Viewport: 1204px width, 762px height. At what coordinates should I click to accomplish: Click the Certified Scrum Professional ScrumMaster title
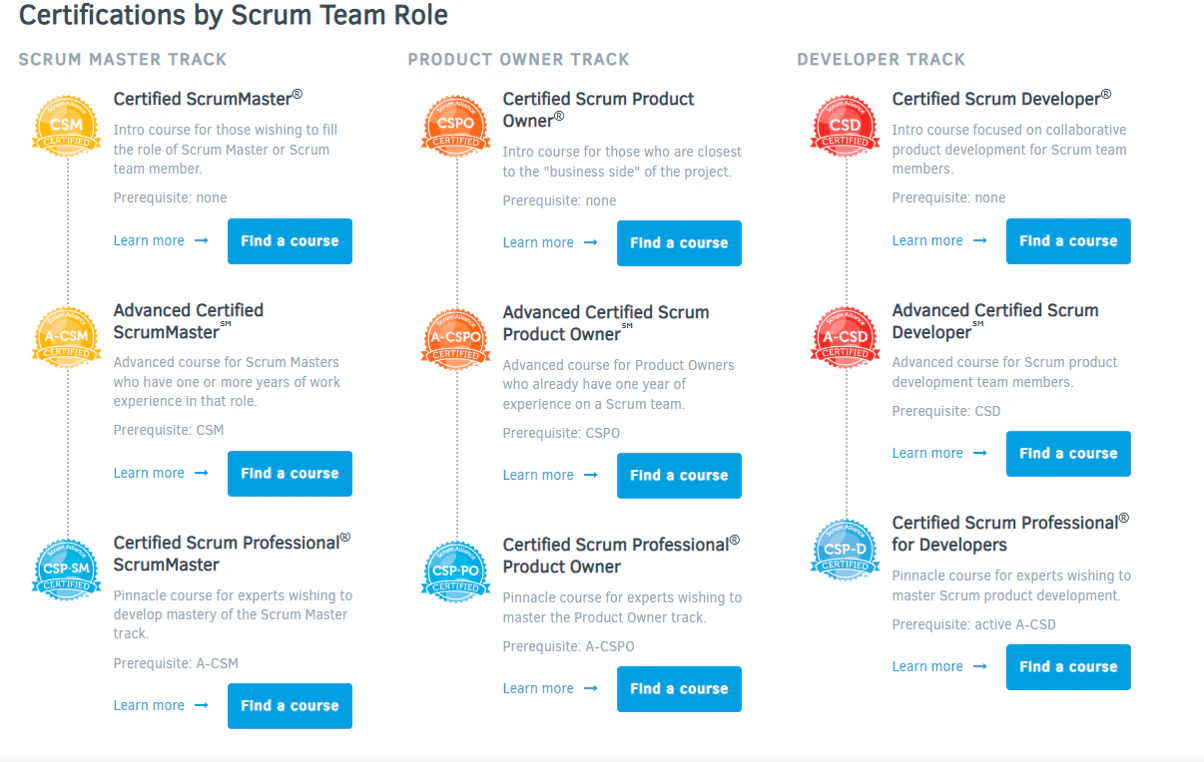[x=232, y=553]
